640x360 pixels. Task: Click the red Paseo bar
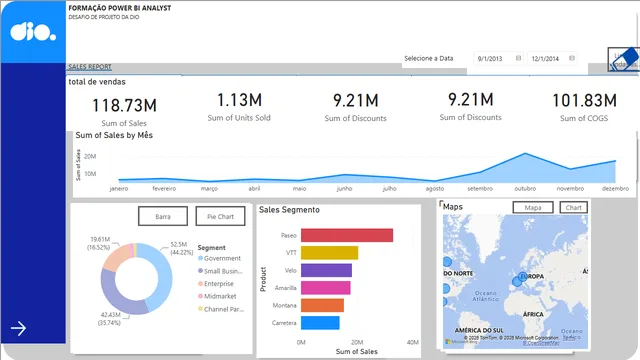click(x=347, y=235)
